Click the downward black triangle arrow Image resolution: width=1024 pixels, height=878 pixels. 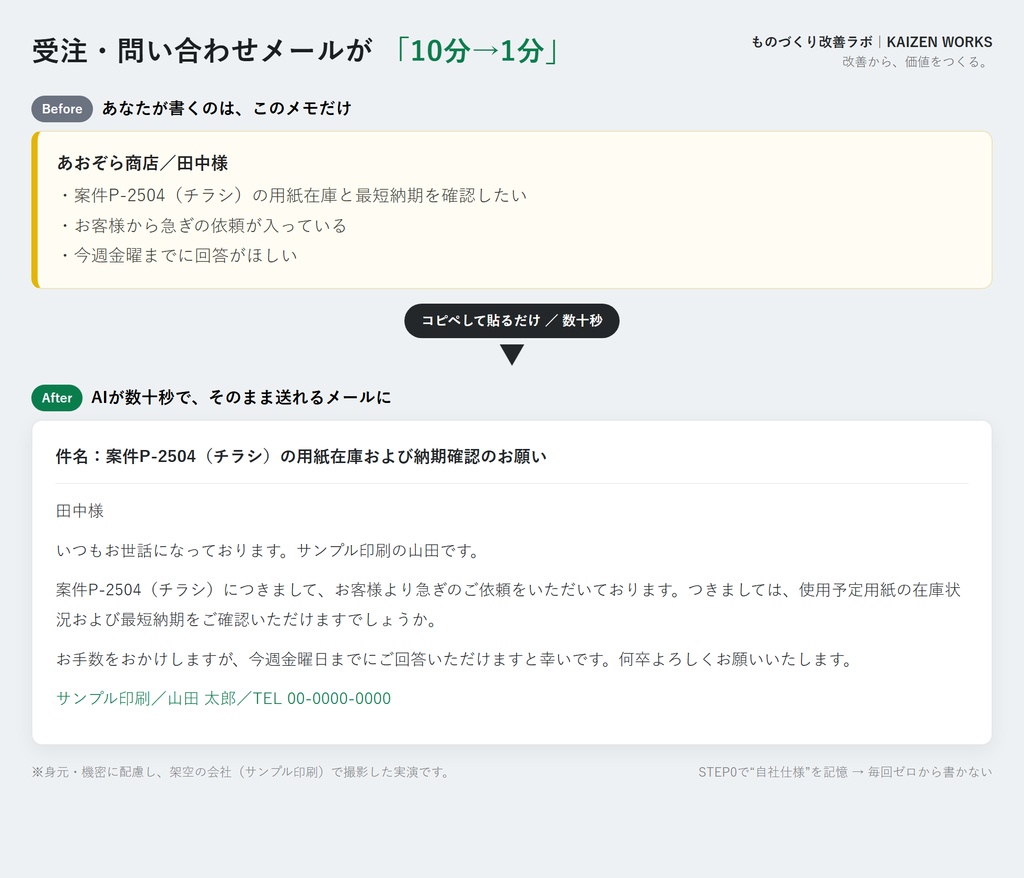pyautogui.click(x=512, y=355)
